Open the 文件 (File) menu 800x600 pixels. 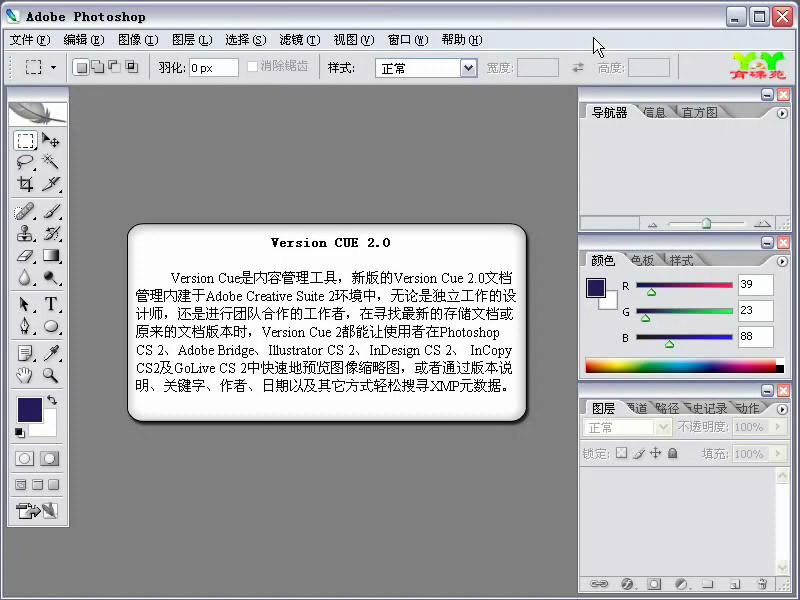pyautogui.click(x=30, y=40)
